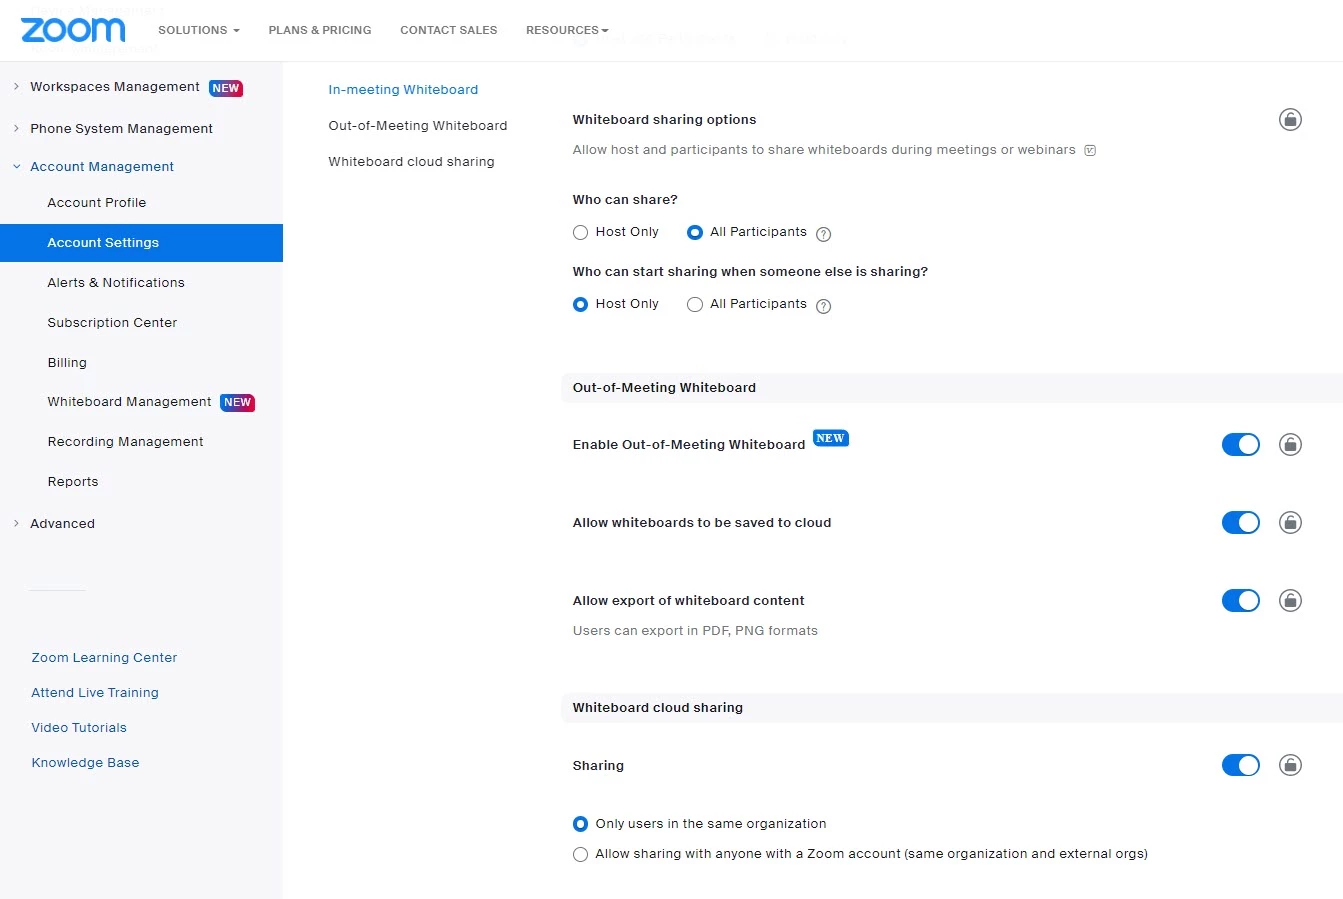
Task: Open Account Settings in sidebar
Action: [141, 243]
